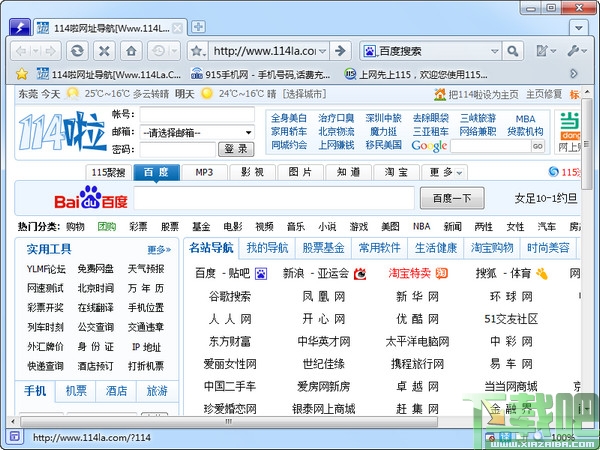Click the house icon by 把114啦设为主页
Screen dimensions: 600x450
[x=440, y=94]
